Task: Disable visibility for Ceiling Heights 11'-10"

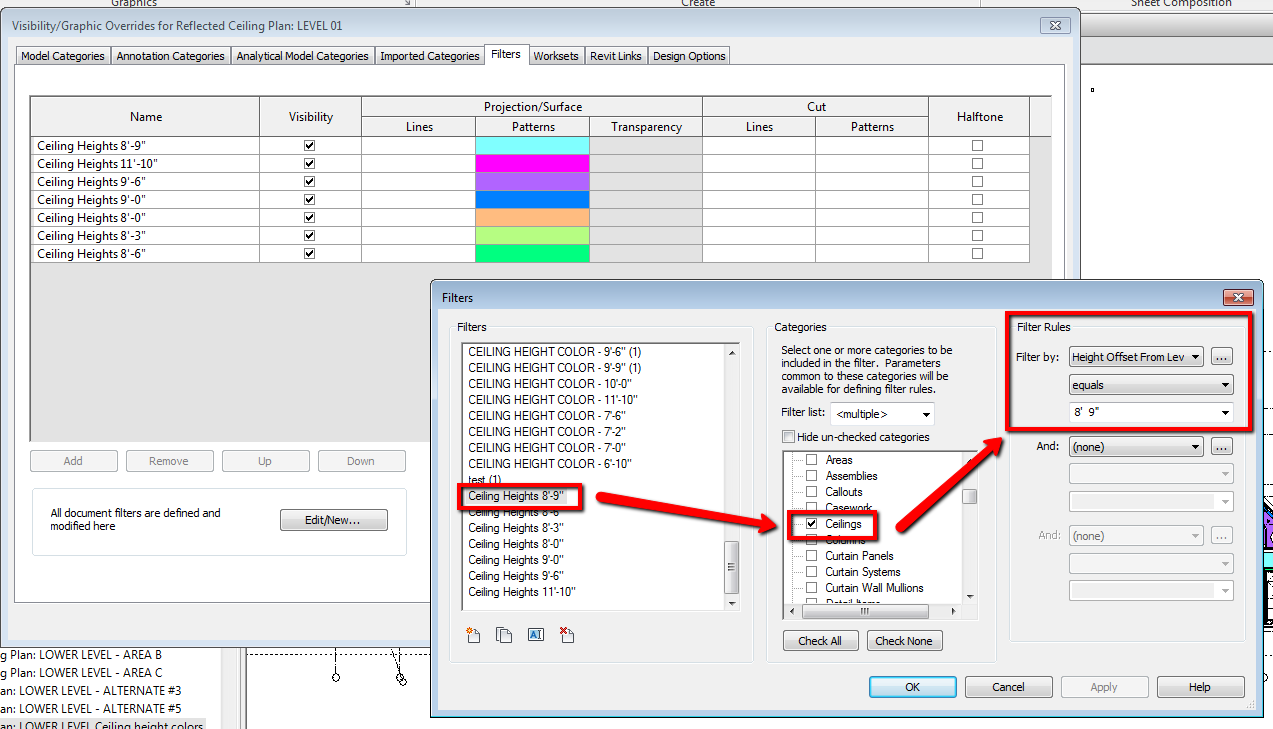Action: (310, 163)
